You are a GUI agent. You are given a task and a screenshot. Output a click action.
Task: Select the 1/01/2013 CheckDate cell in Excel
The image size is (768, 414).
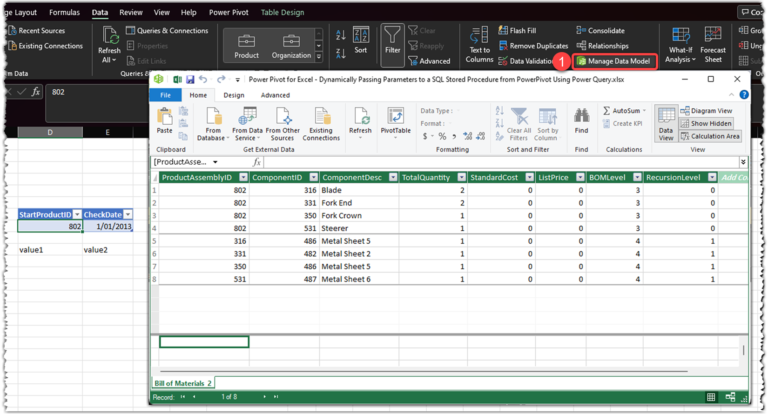tap(108, 226)
